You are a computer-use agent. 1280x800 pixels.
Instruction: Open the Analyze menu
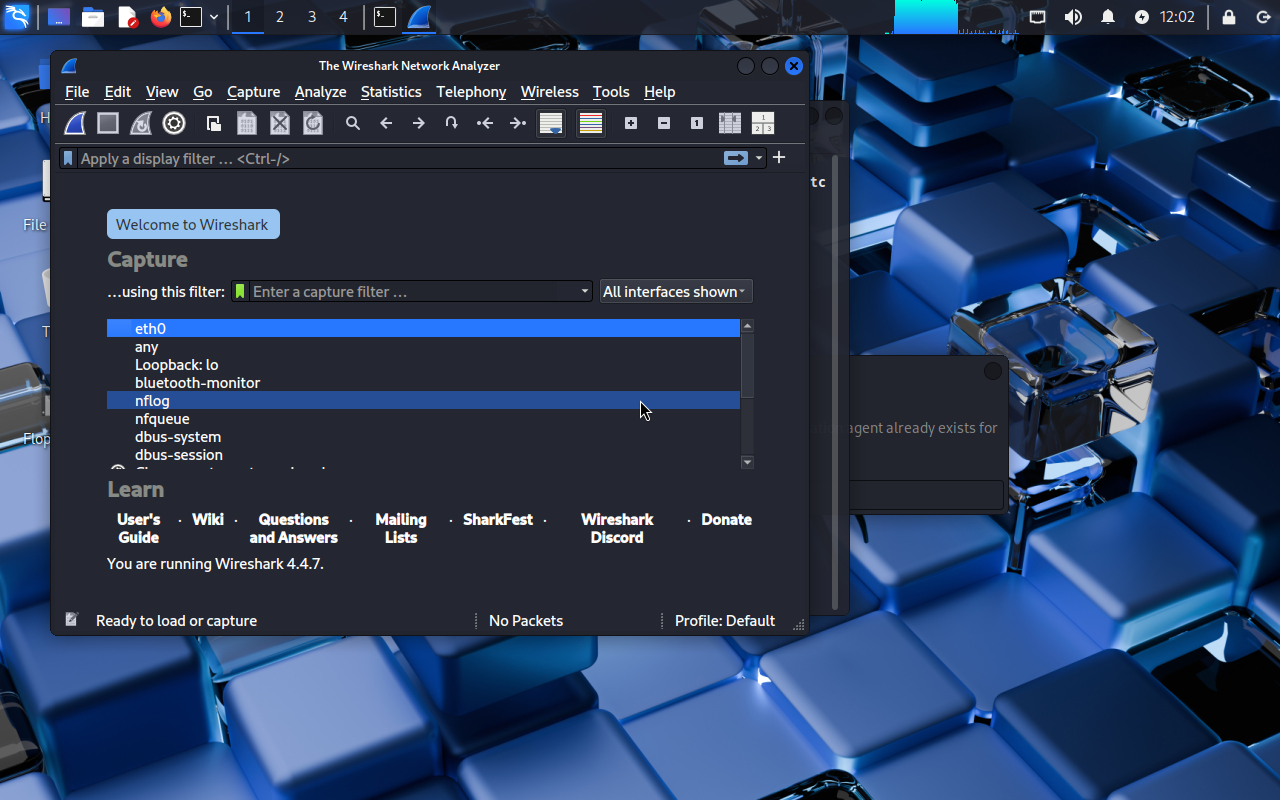coord(321,91)
